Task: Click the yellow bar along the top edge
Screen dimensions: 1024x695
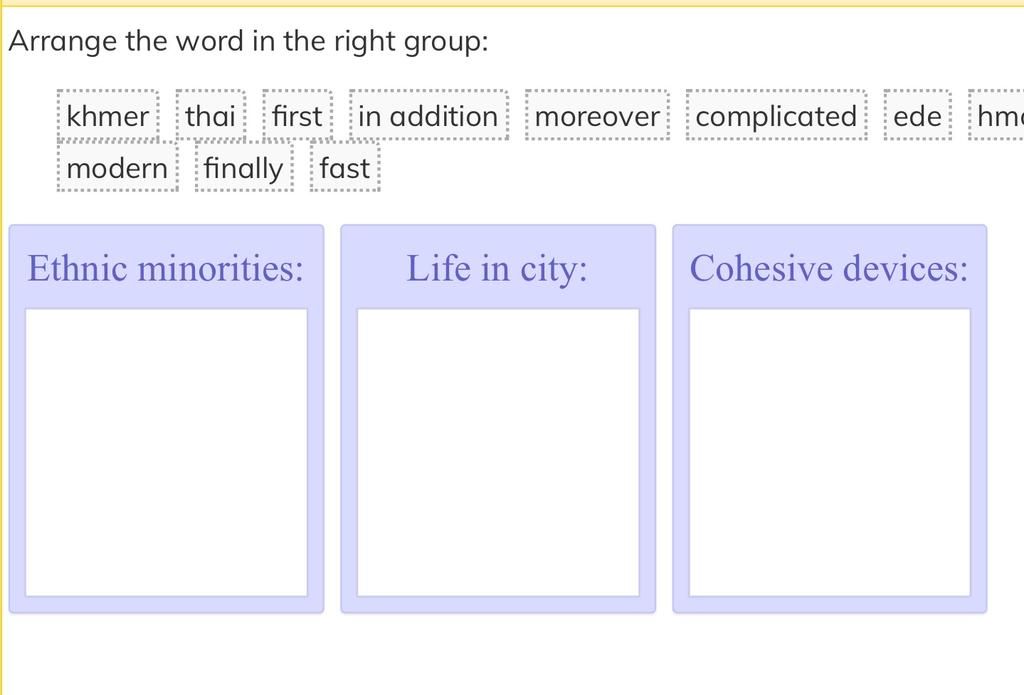Action: [512, 3]
